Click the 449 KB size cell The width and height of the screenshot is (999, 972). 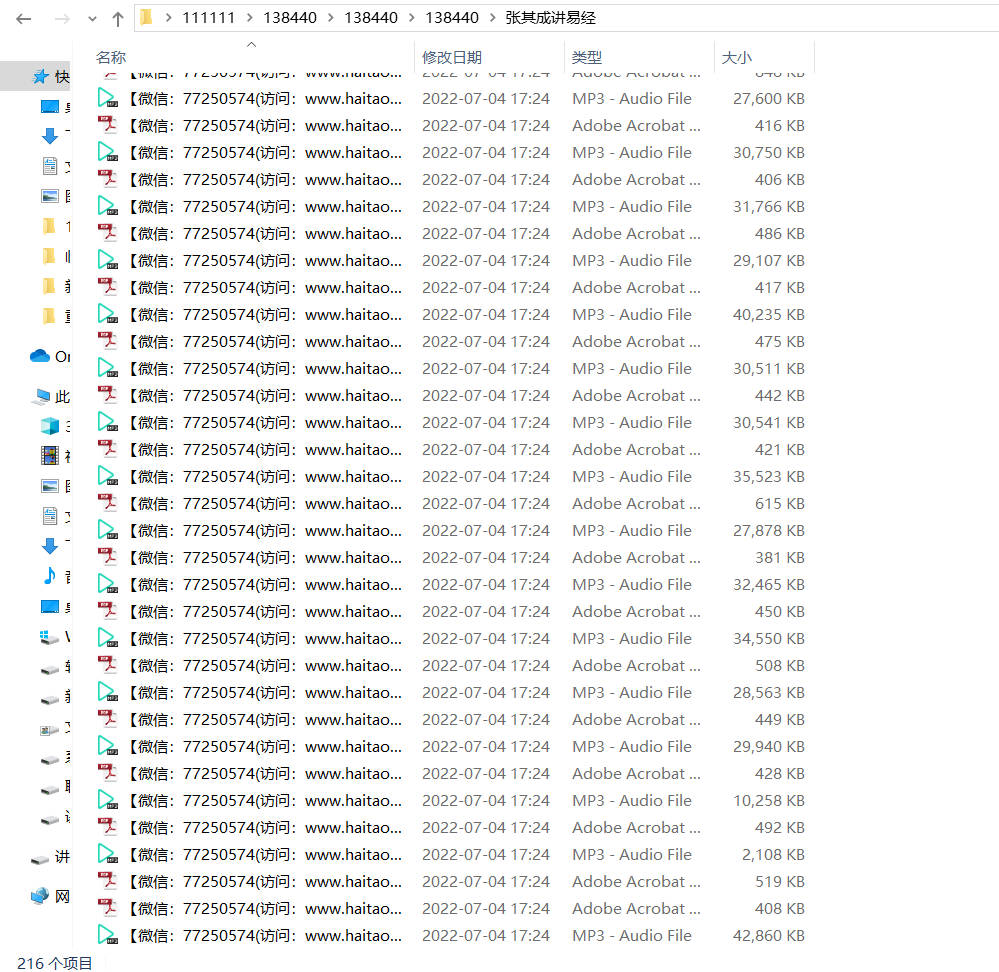tap(780, 719)
